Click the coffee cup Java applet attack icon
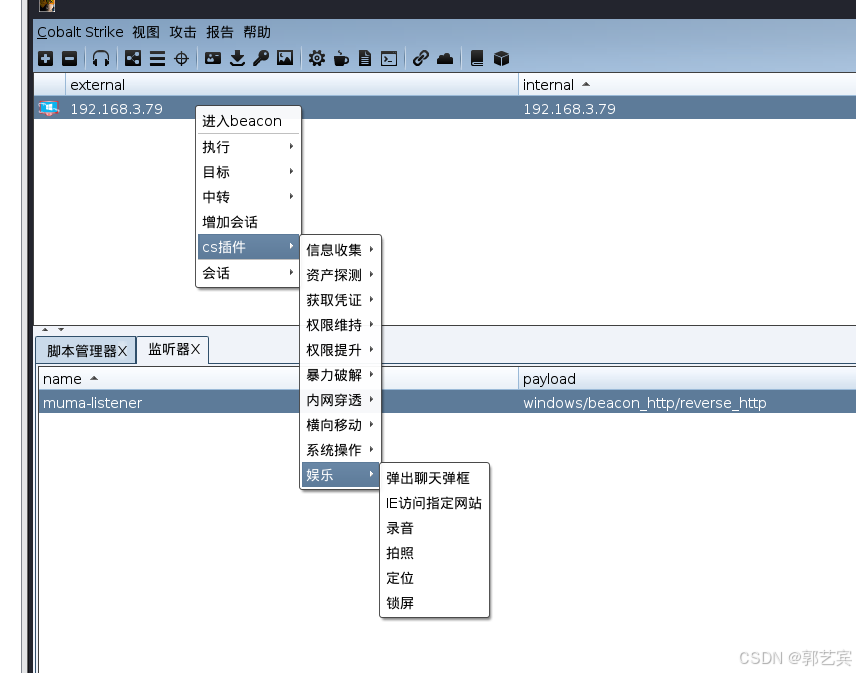856x673 pixels. [341, 58]
